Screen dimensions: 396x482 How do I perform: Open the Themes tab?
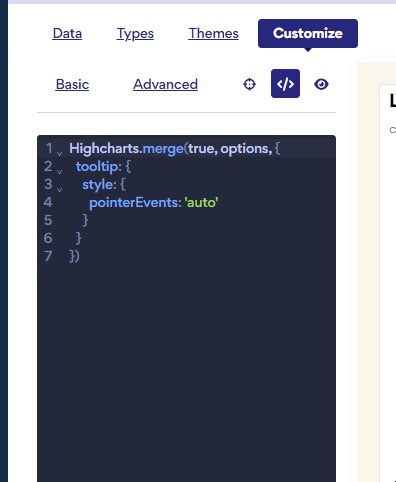click(x=213, y=33)
